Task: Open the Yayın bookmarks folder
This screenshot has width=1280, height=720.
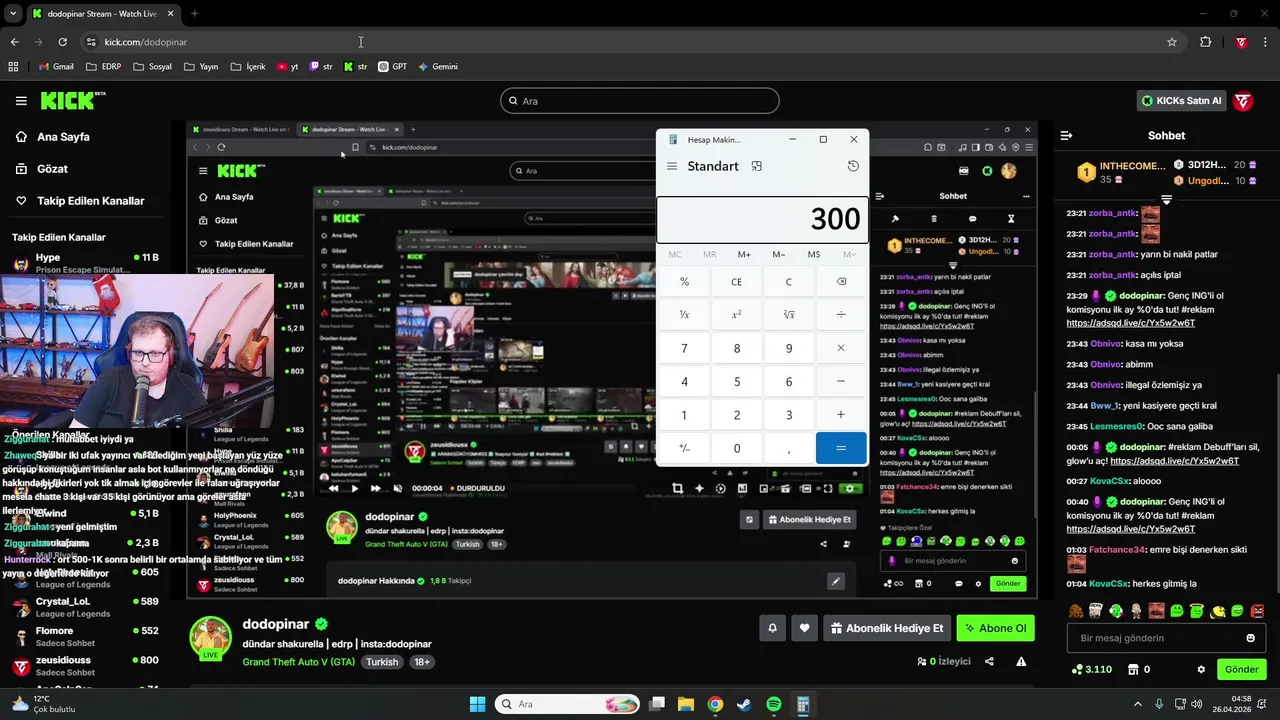Action: [200, 67]
